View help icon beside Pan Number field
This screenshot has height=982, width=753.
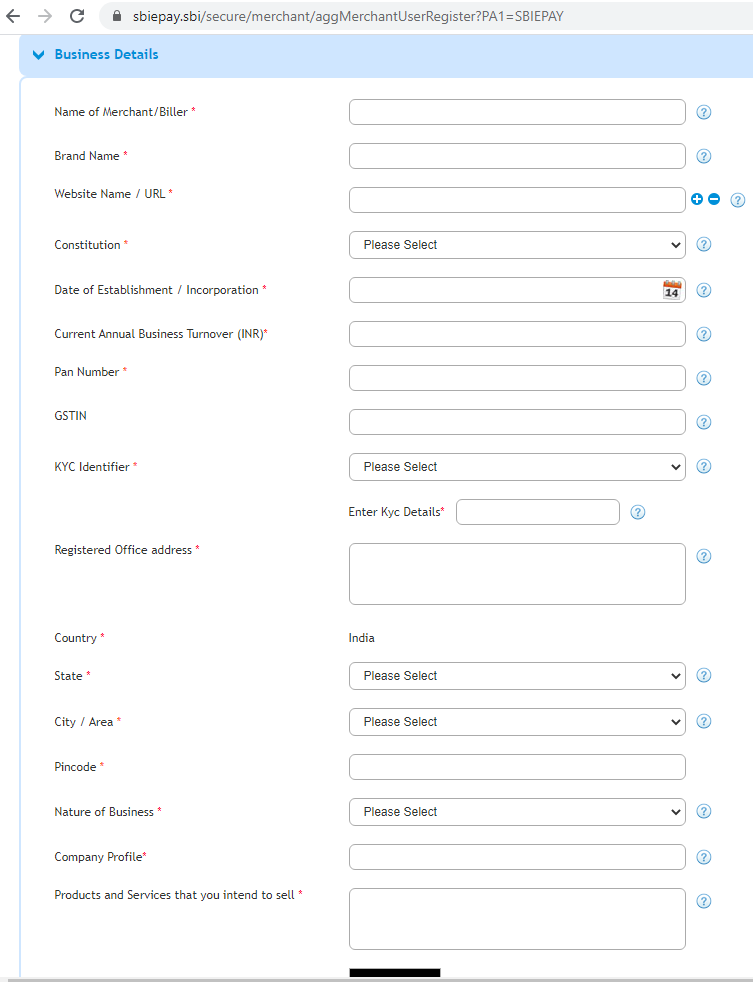(703, 378)
